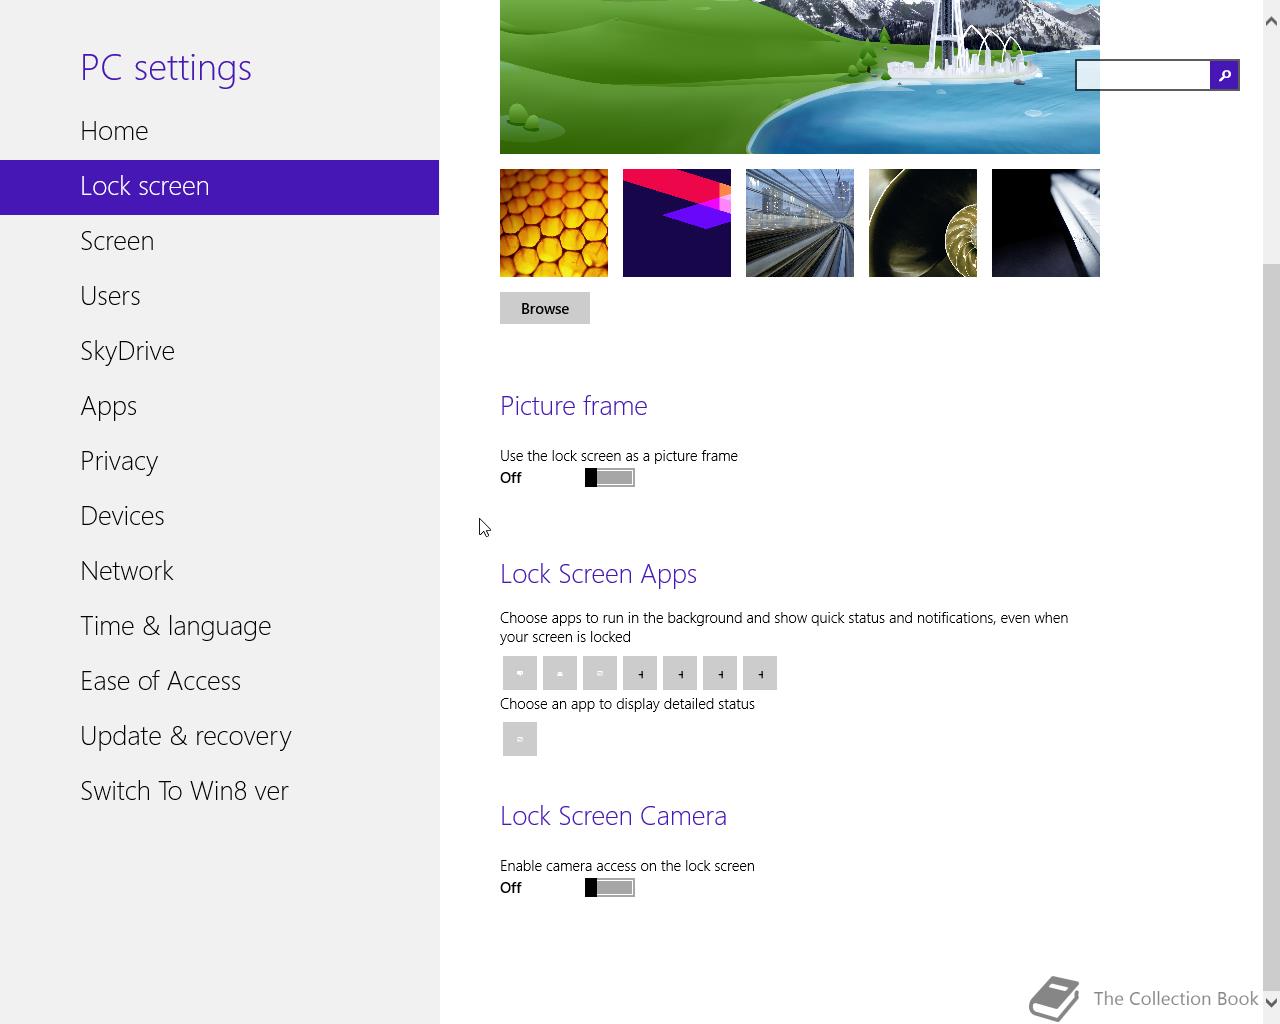Select Lock screen in the sidebar
The height and width of the screenshot is (1024, 1280).
click(219, 187)
